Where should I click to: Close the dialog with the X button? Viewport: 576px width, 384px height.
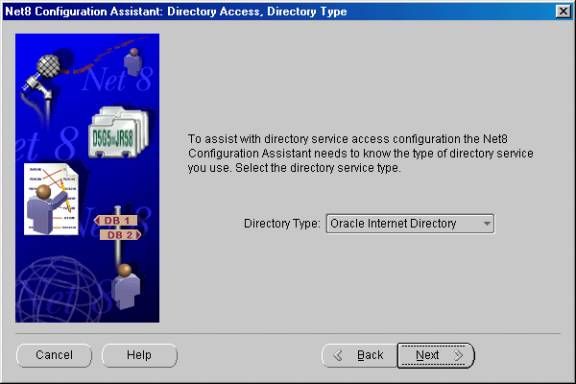click(563, 11)
